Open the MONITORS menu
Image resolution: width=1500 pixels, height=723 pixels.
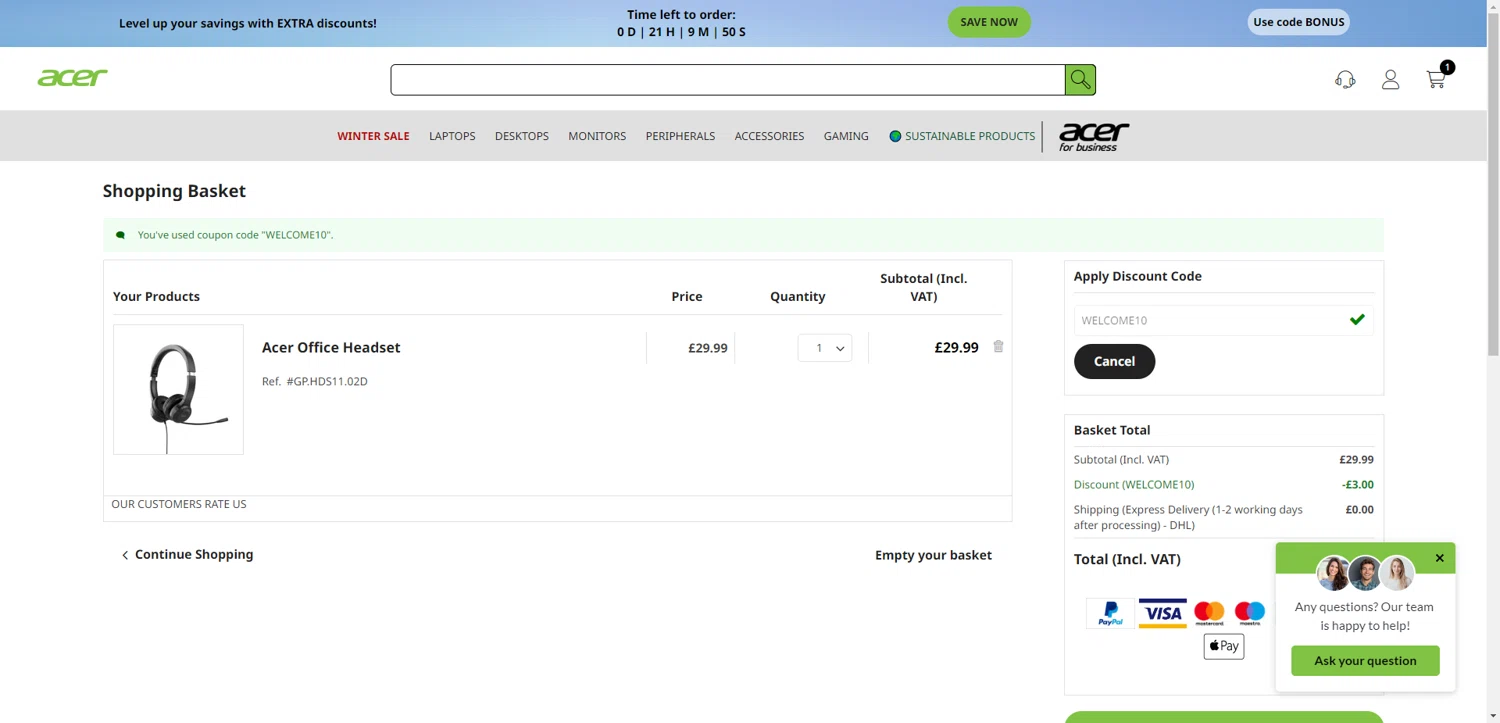click(x=597, y=136)
